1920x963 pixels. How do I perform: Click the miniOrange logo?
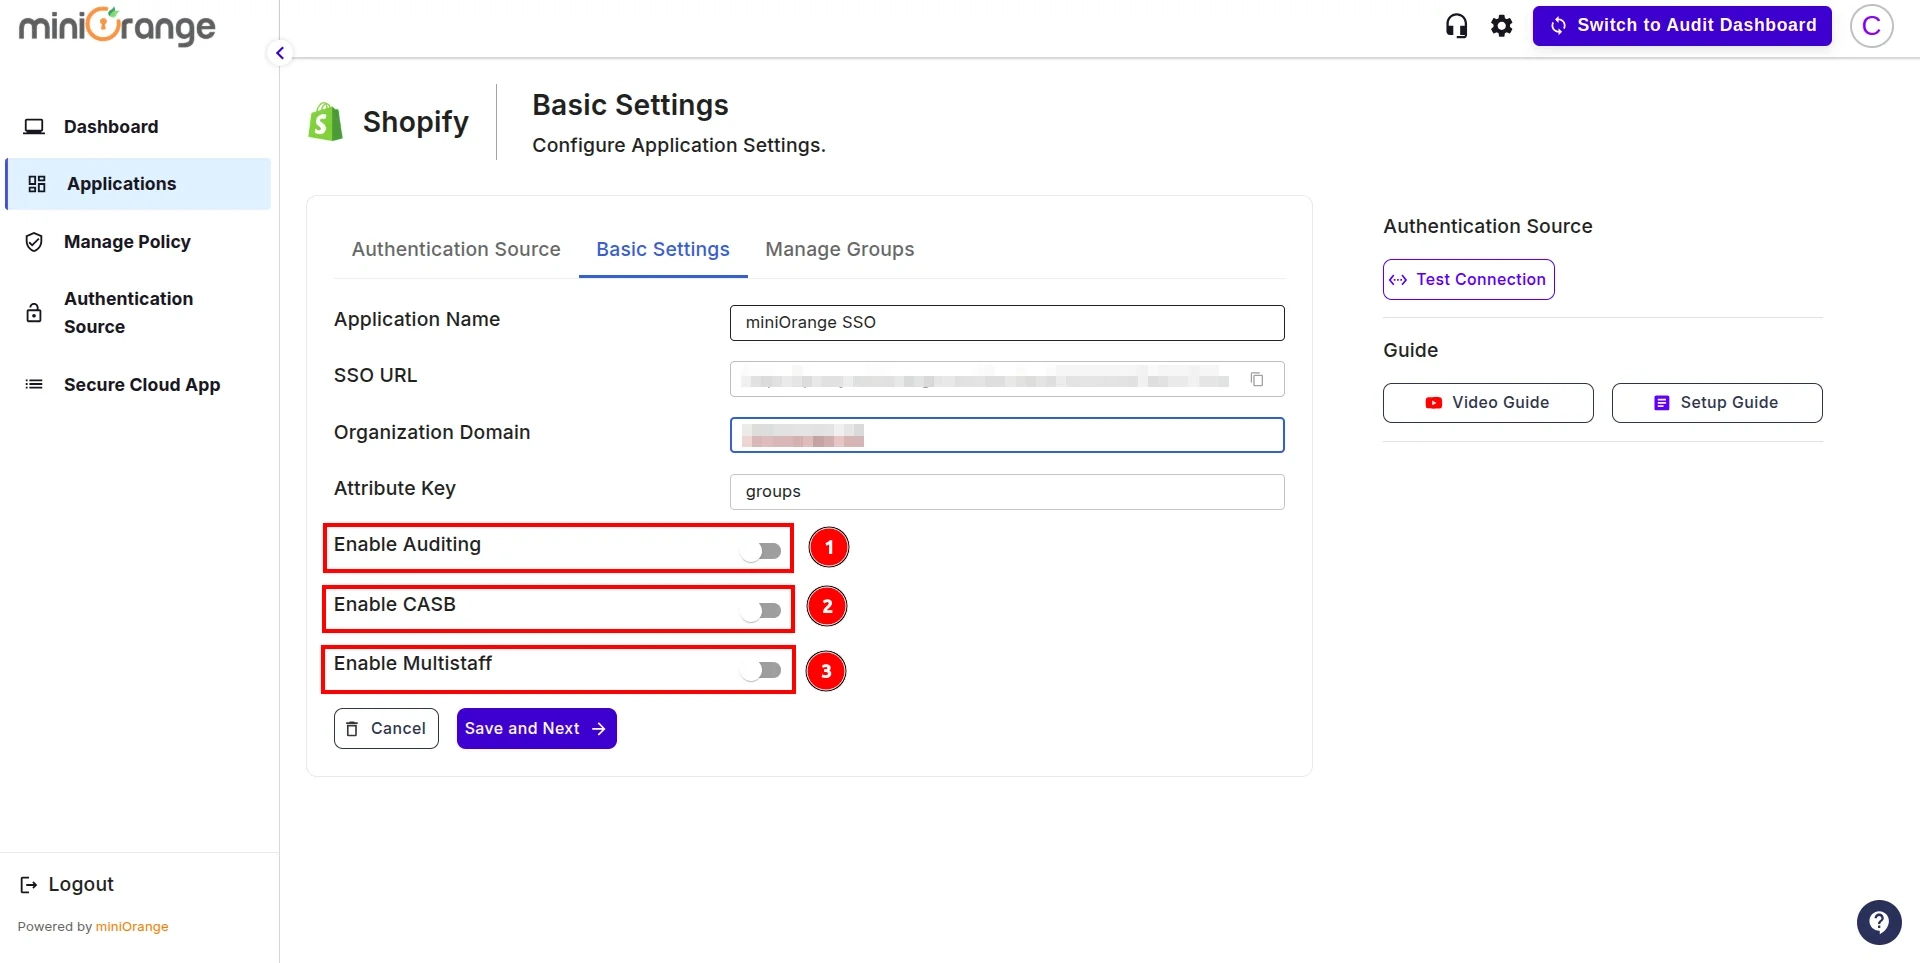pos(115,27)
